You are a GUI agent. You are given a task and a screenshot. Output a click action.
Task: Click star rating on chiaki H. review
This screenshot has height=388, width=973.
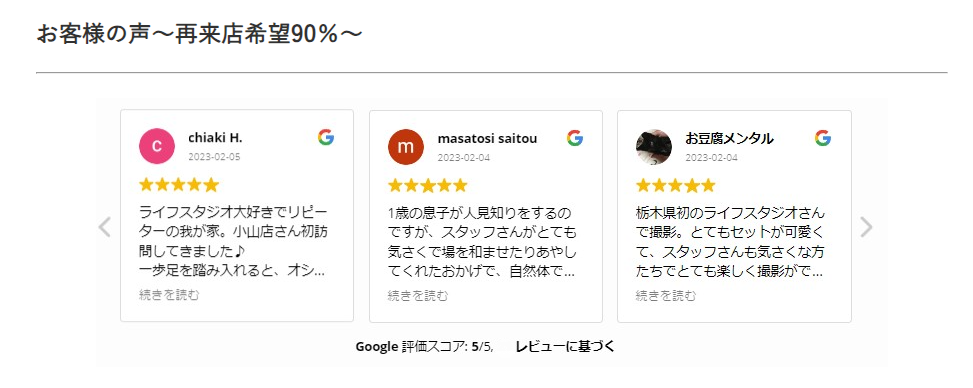click(179, 184)
